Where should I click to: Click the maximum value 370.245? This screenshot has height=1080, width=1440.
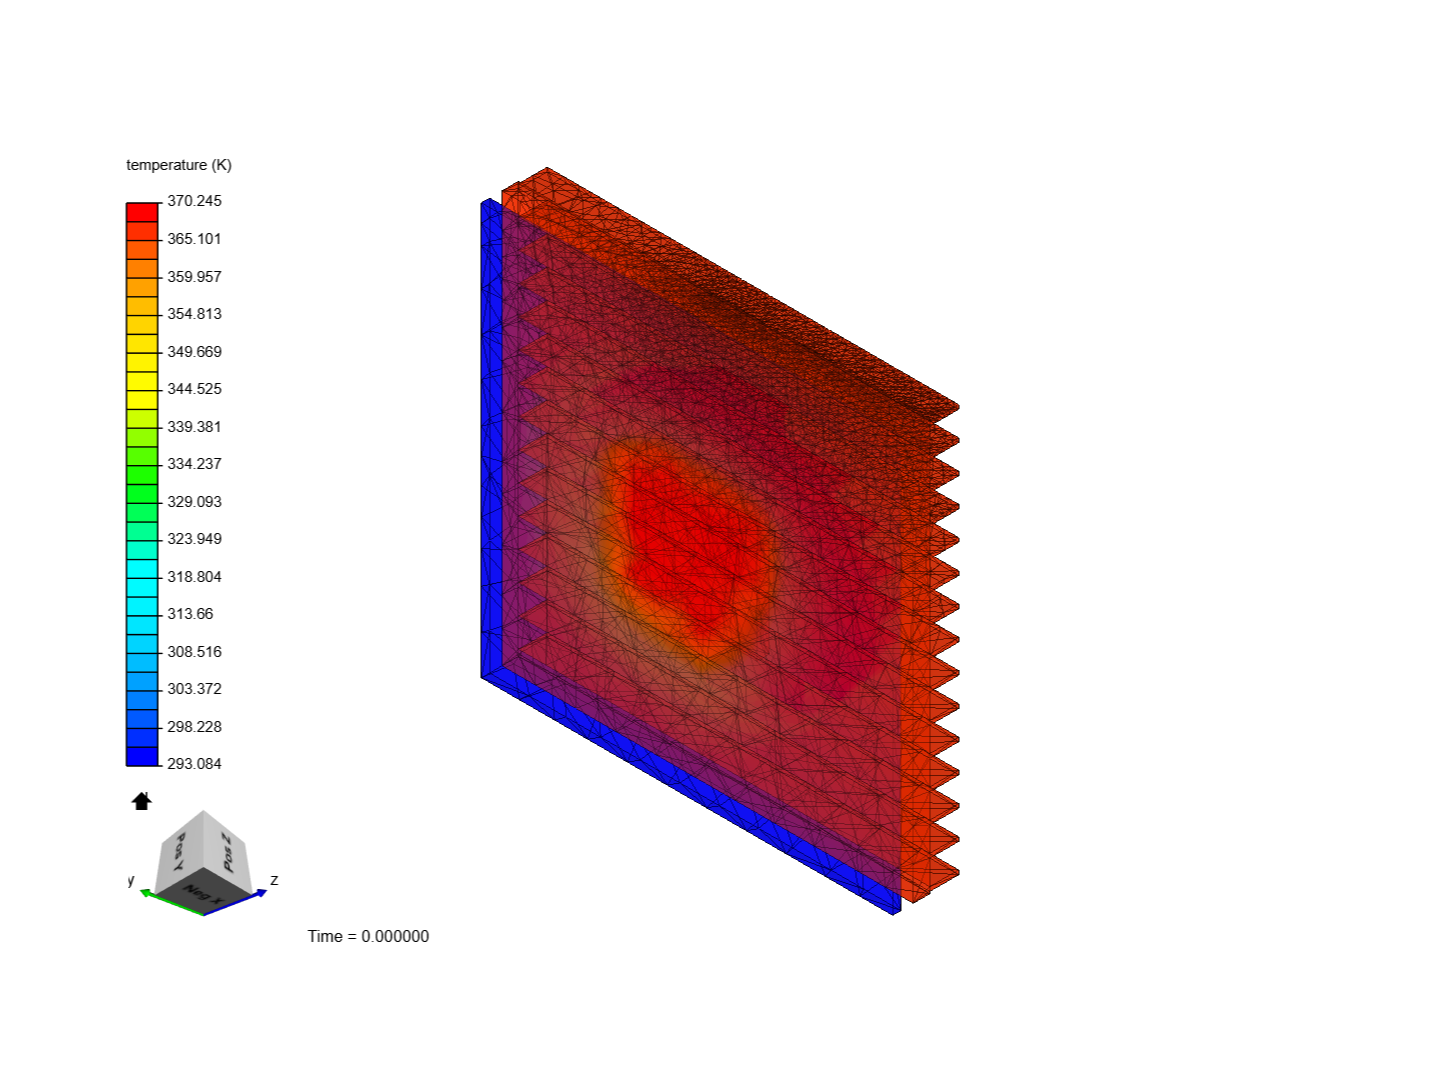tap(194, 201)
